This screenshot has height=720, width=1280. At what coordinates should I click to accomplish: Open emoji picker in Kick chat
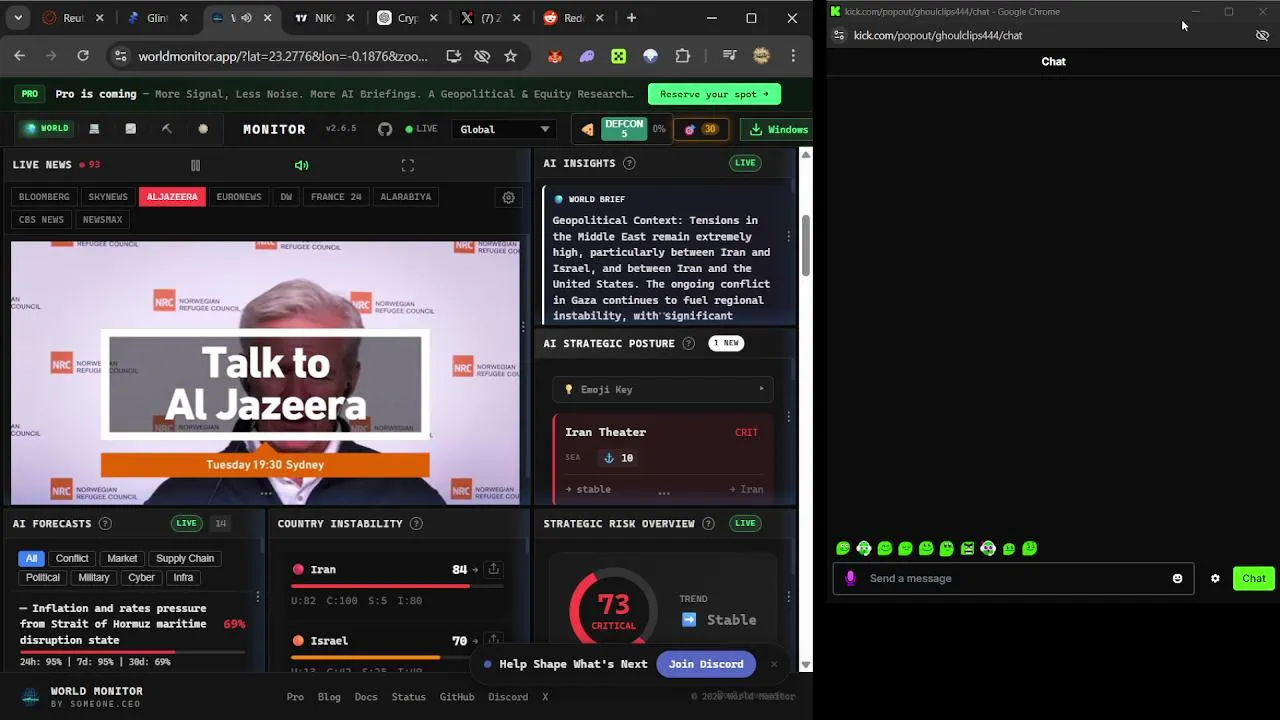(1177, 578)
